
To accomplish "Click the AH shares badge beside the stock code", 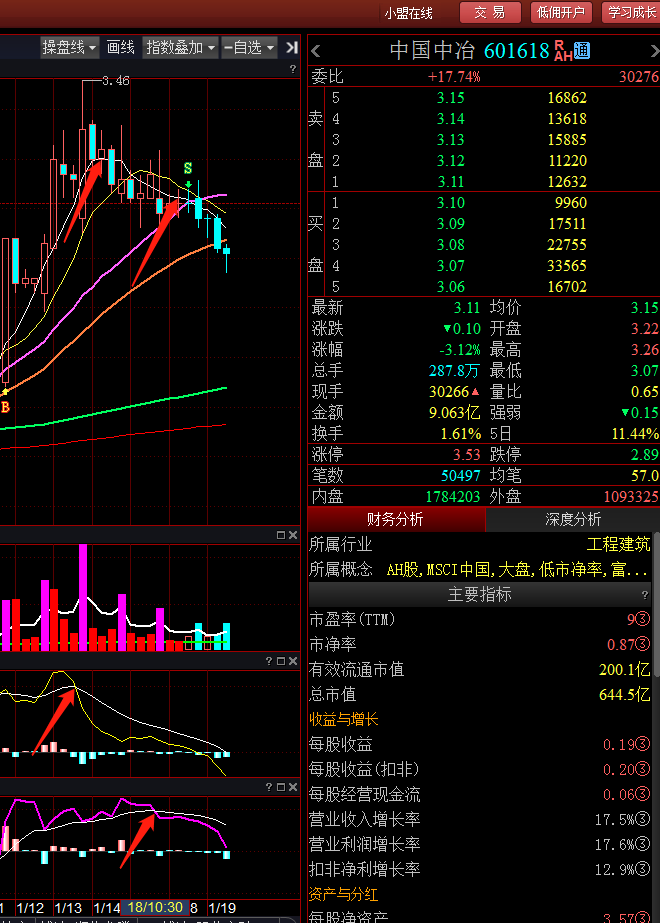I will click(563, 57).
